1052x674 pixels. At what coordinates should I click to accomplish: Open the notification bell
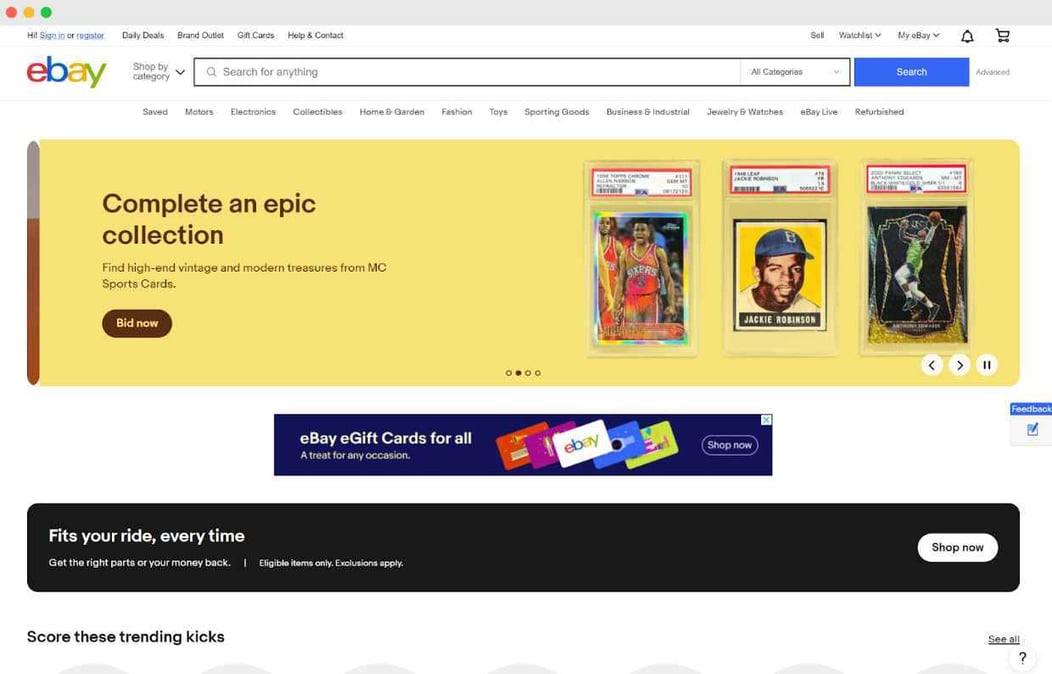coord(966,35)
